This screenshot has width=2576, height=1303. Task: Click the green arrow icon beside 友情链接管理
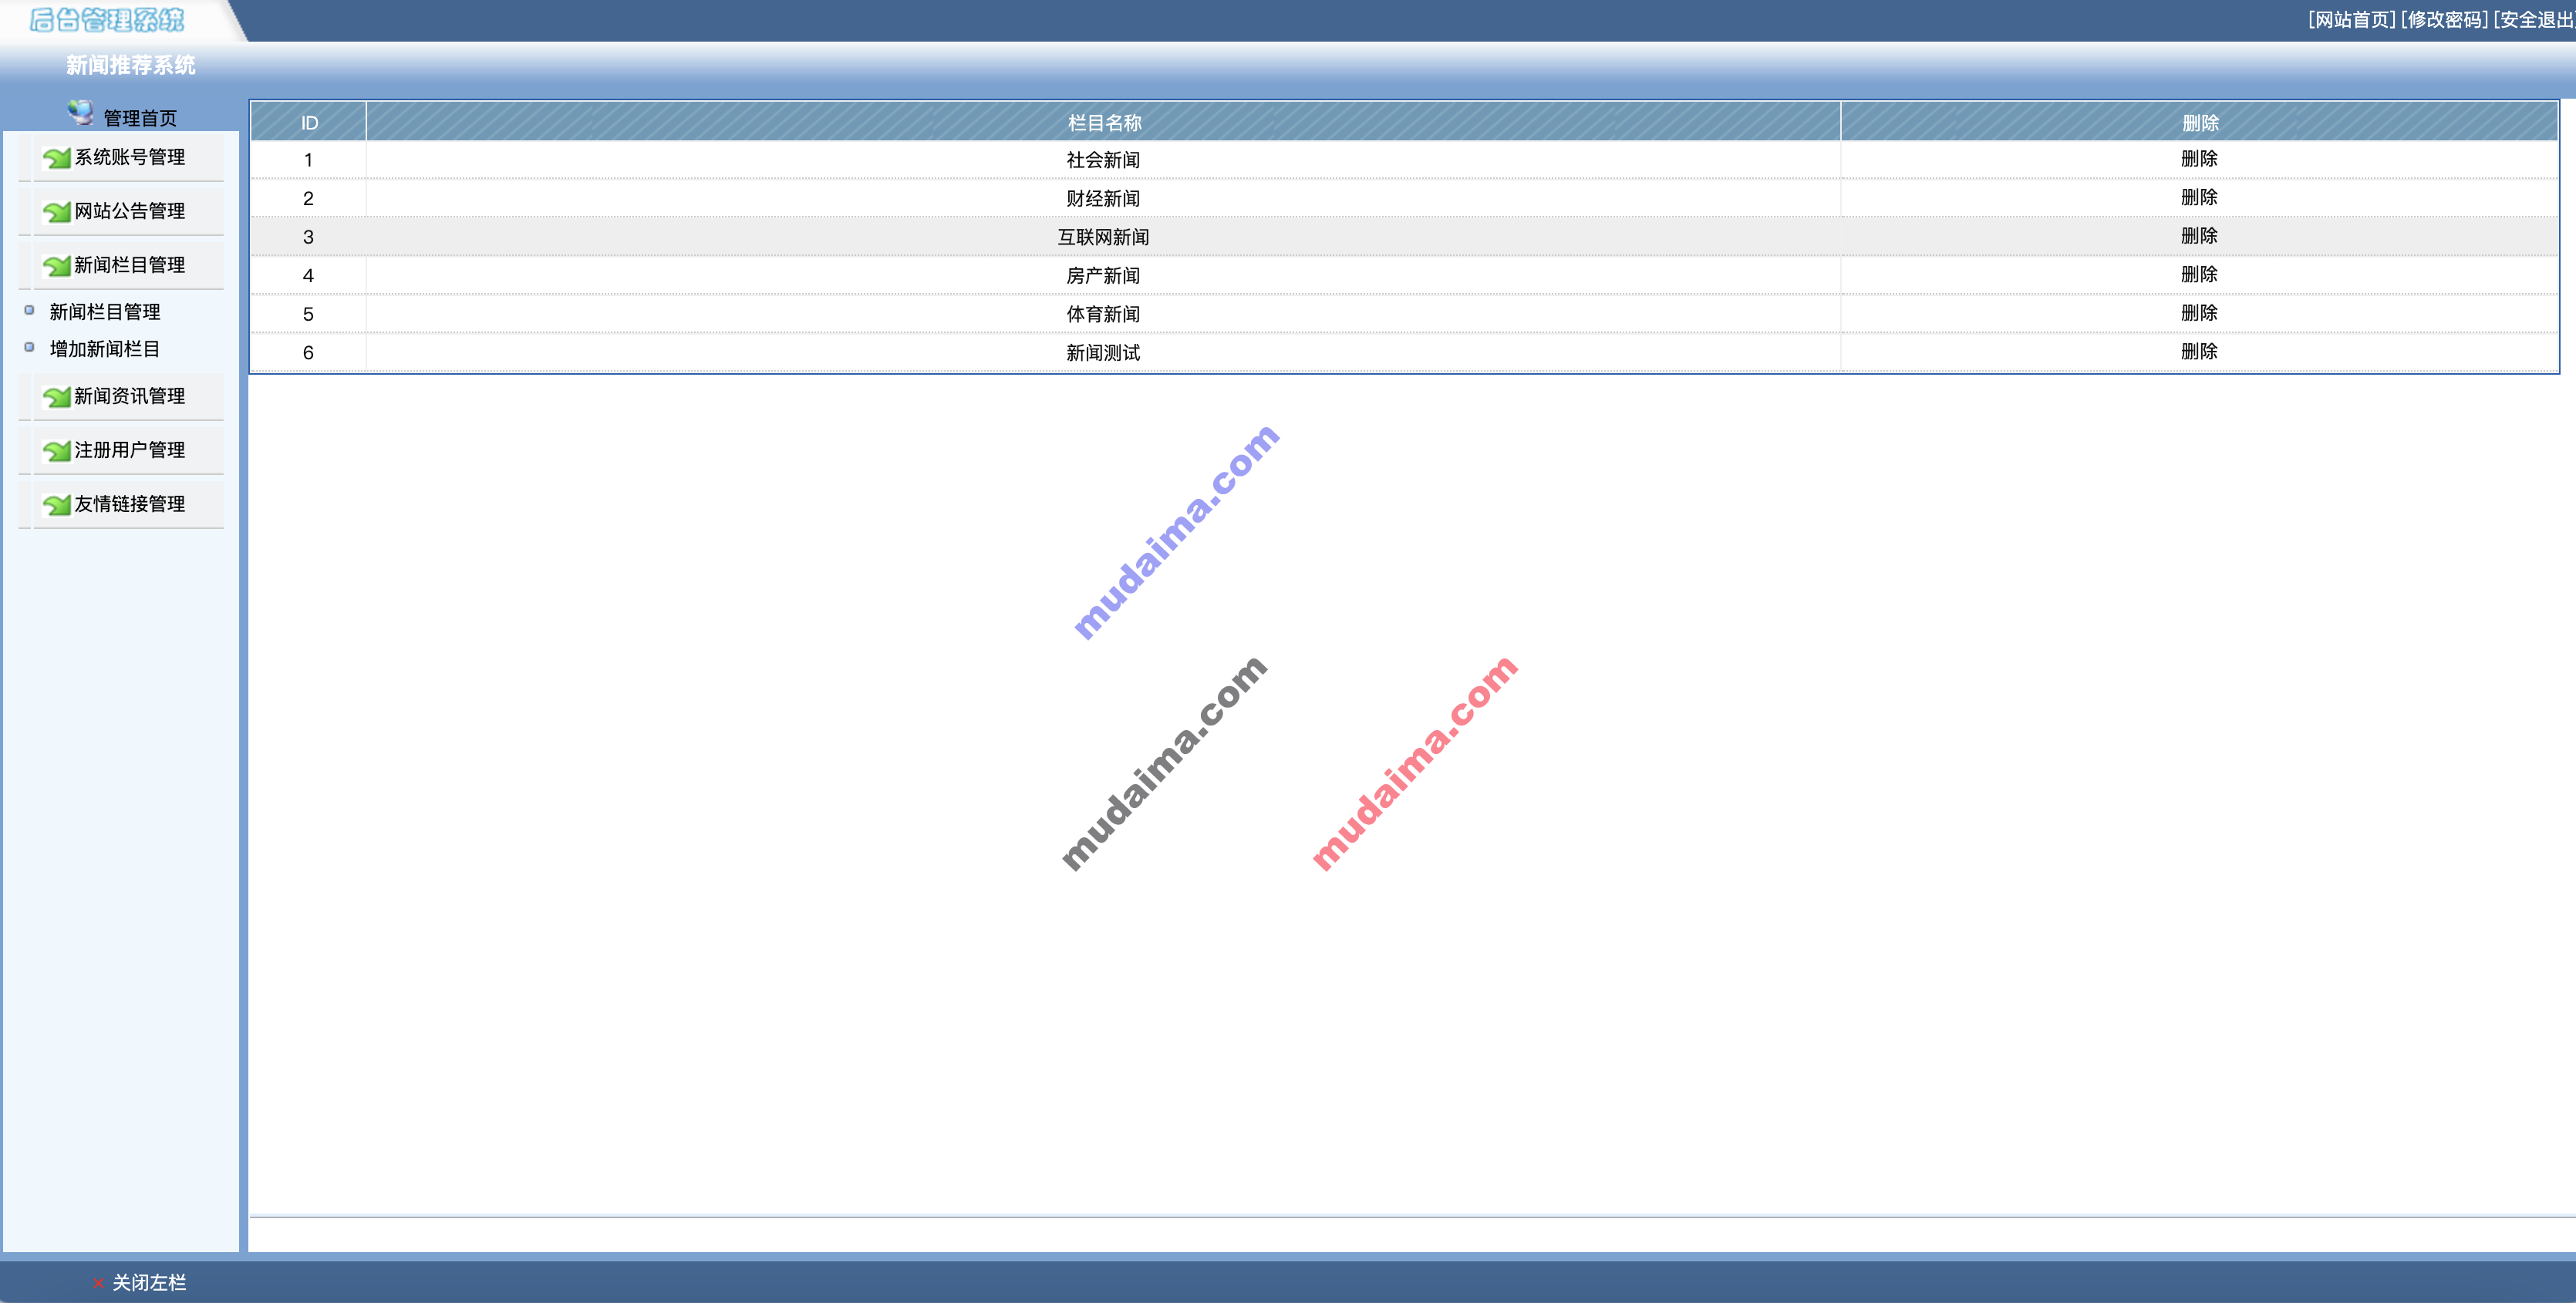57,505
